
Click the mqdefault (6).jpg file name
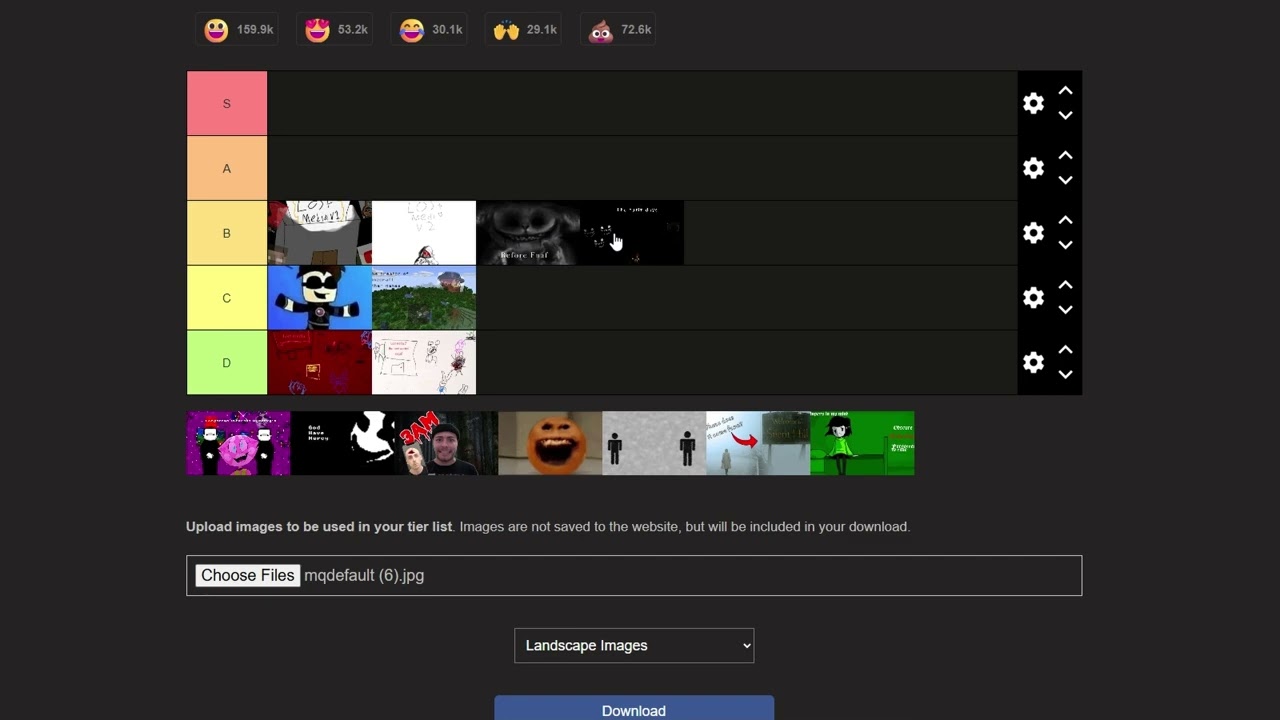pyautogui.click(x=364, y=575)
